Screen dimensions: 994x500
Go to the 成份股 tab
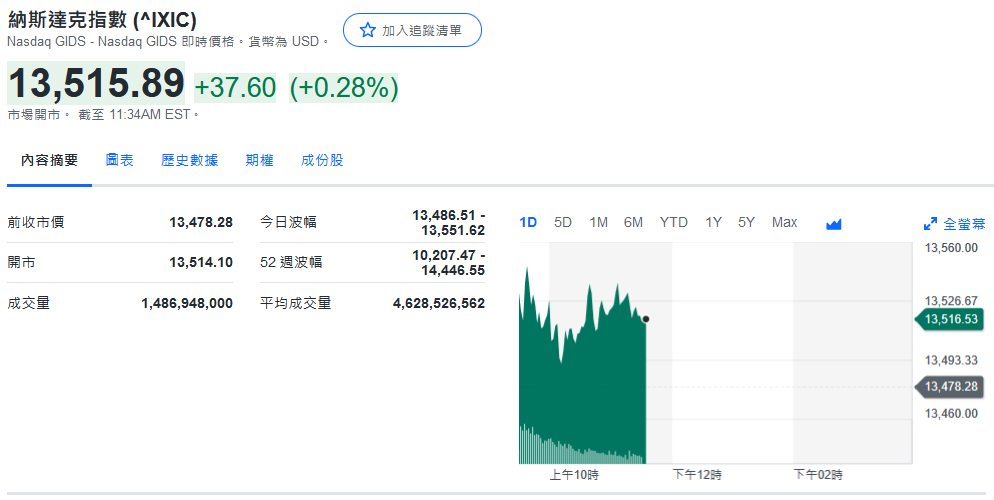coord(322,160)
